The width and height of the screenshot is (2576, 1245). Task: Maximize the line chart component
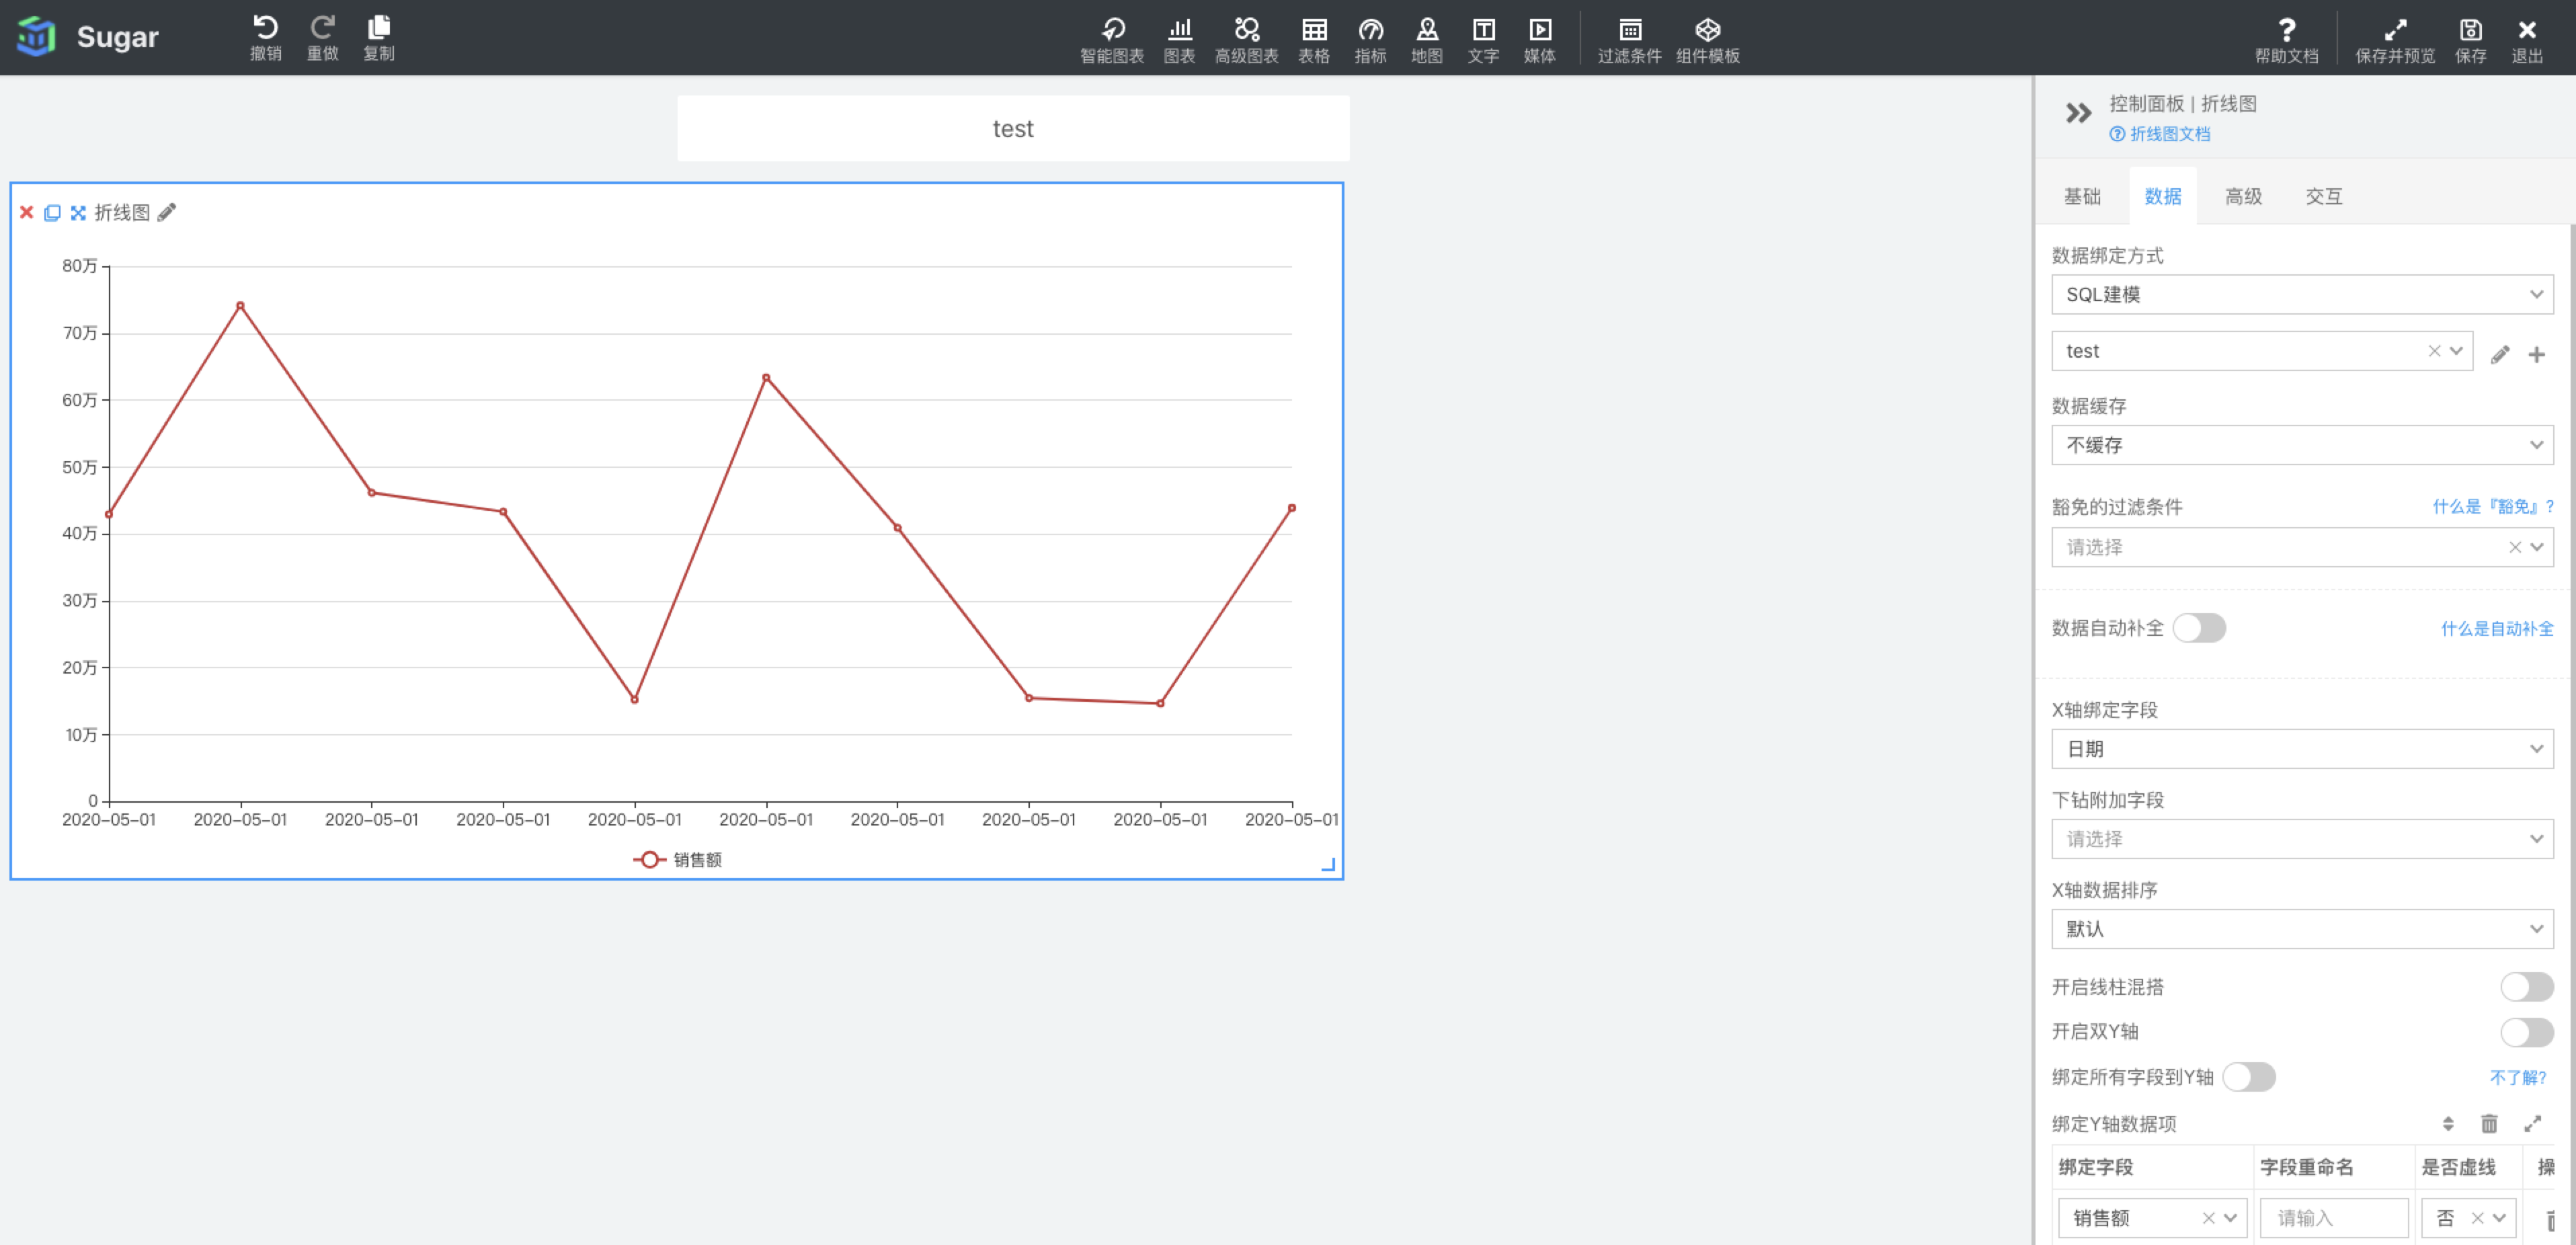[78, 212]
